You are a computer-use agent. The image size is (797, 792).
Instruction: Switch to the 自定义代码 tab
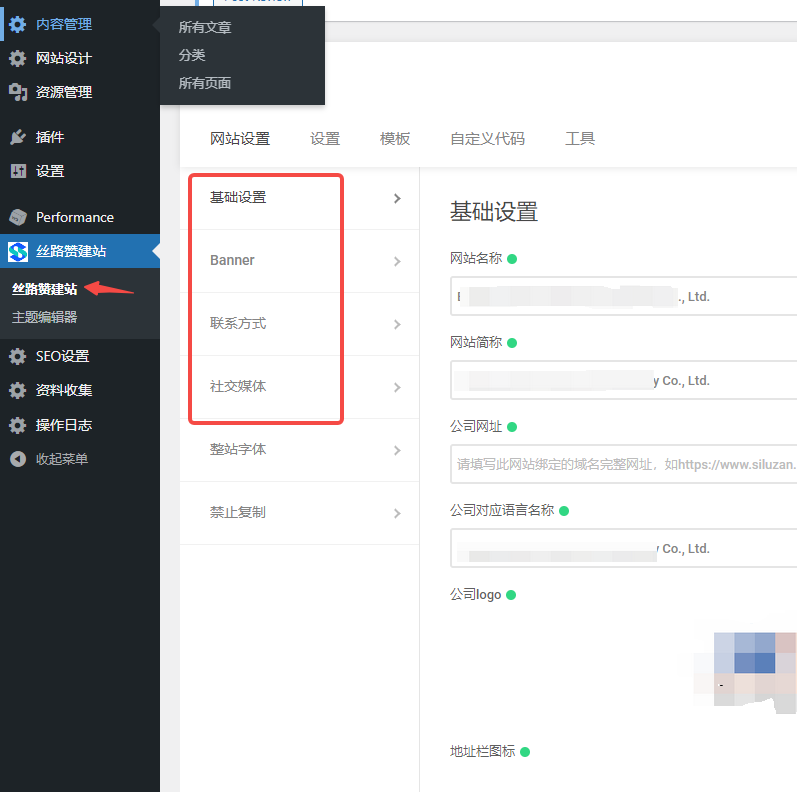pyautogui.click(x=487, y=139)
